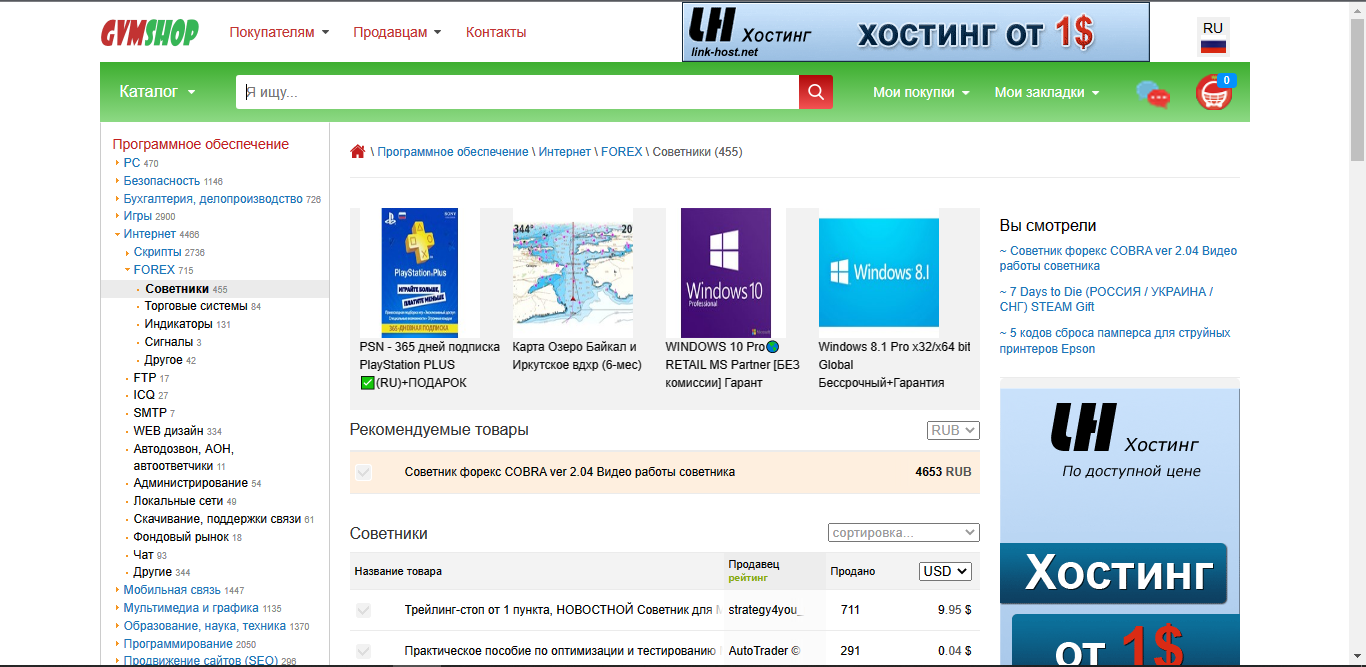Image resolution: width=1366 pixels, height=667 pixels.
Task: Select Советники in the sidebar tree
Action: 177,289
